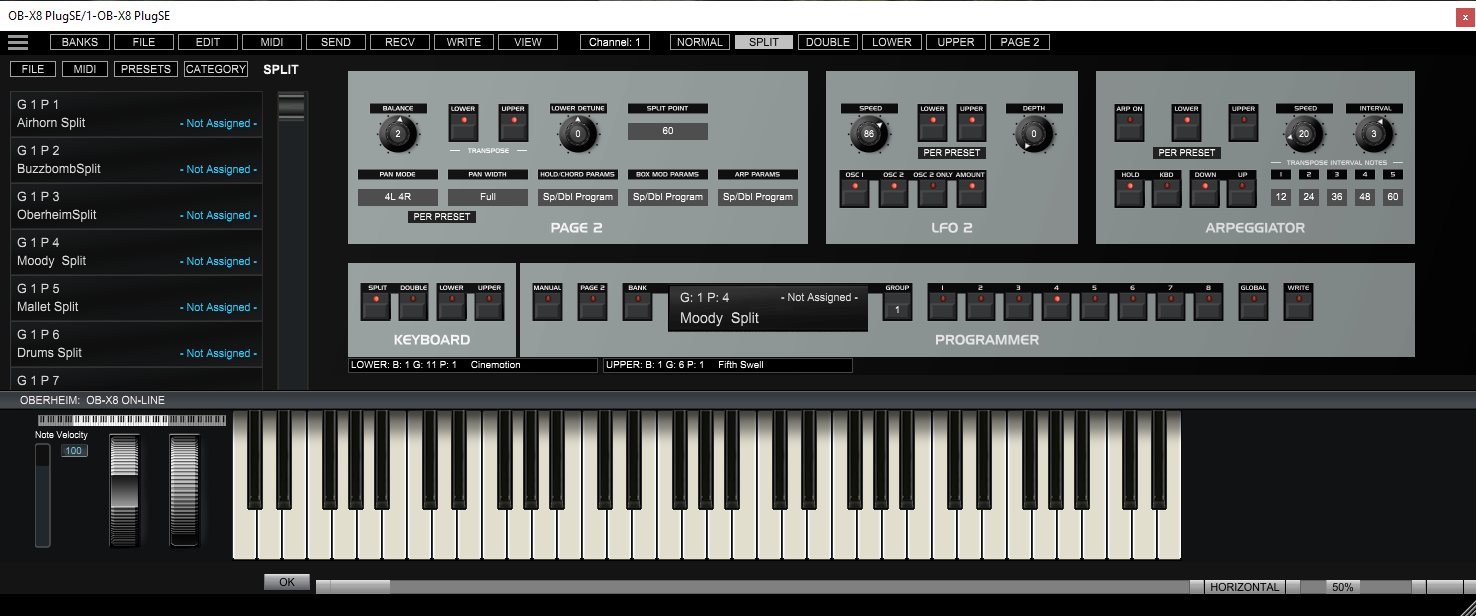Open the Pan Width Full selector
The width and height of the screenshot is (1476, 616).
[x=488, y=197]
